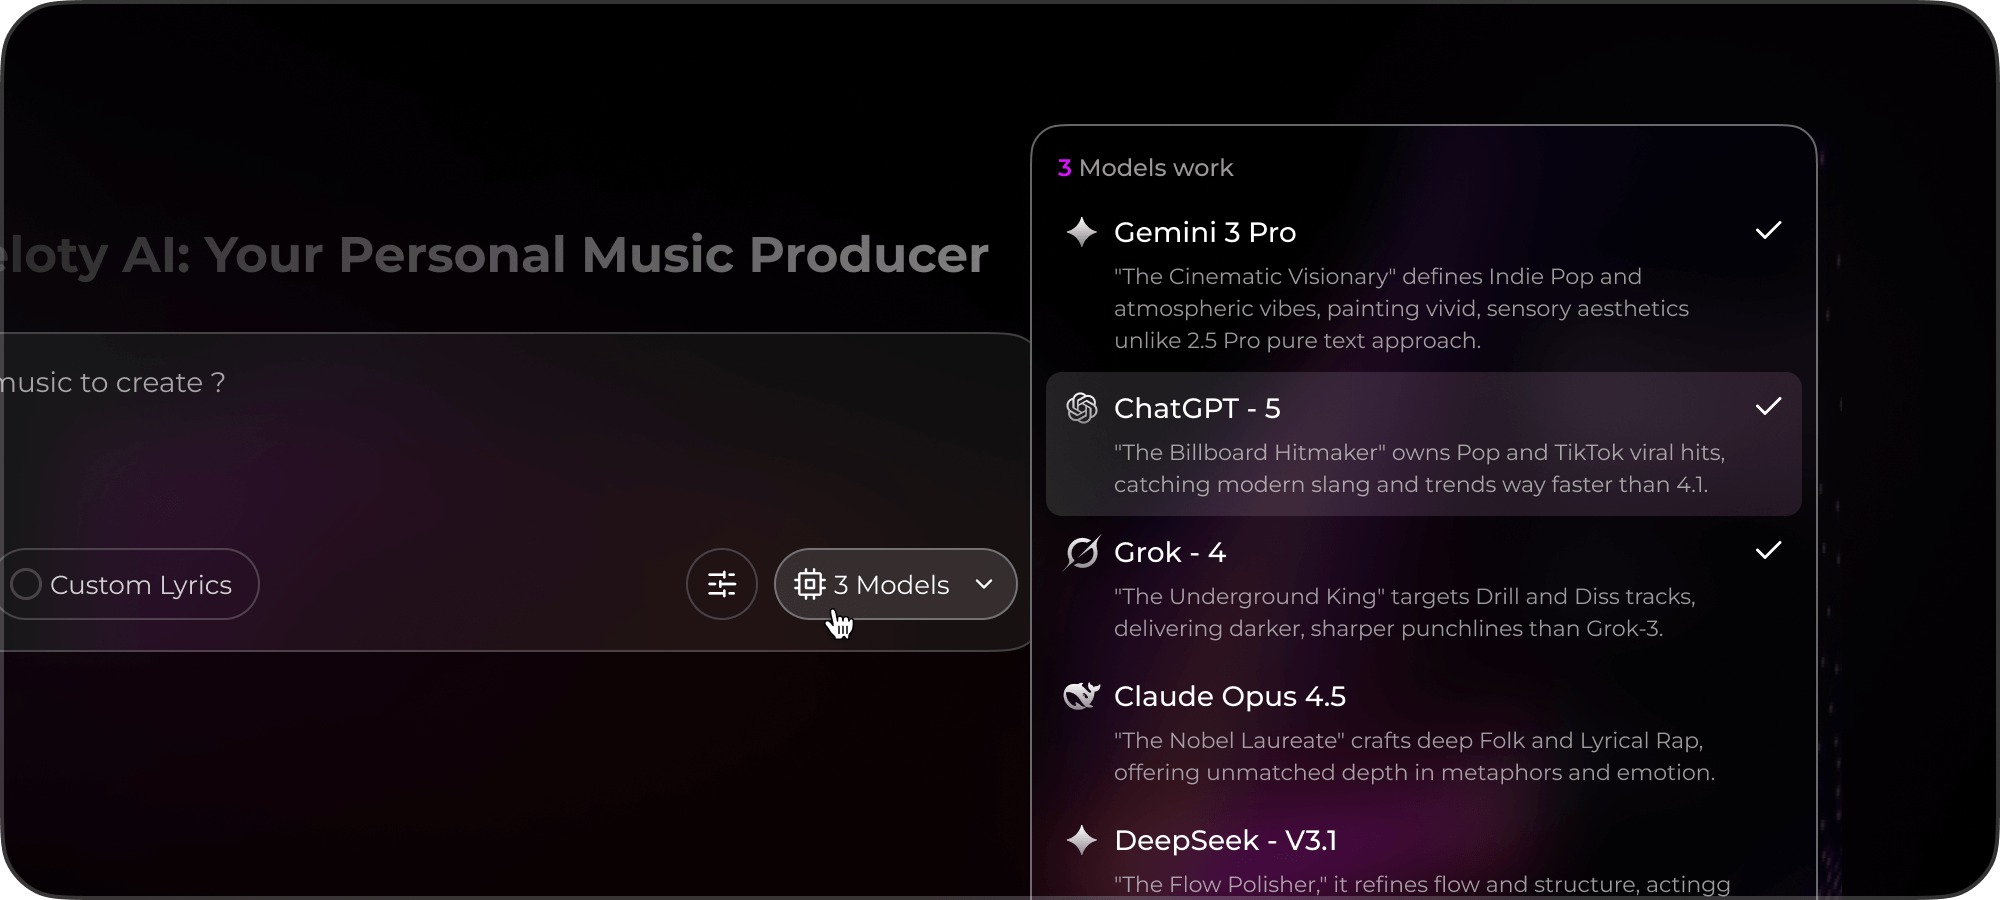This screenshot has height=900, width=2000.
Task: Uncheck the Grok - 4 checkmark
Action: click(x=1768, y=551)
